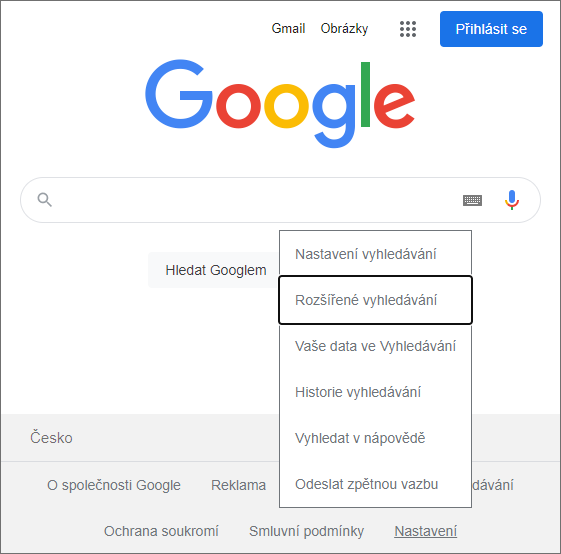Open Vaše data ve Vyhledávání entry

pyautogui.click(x=375, y=346)
